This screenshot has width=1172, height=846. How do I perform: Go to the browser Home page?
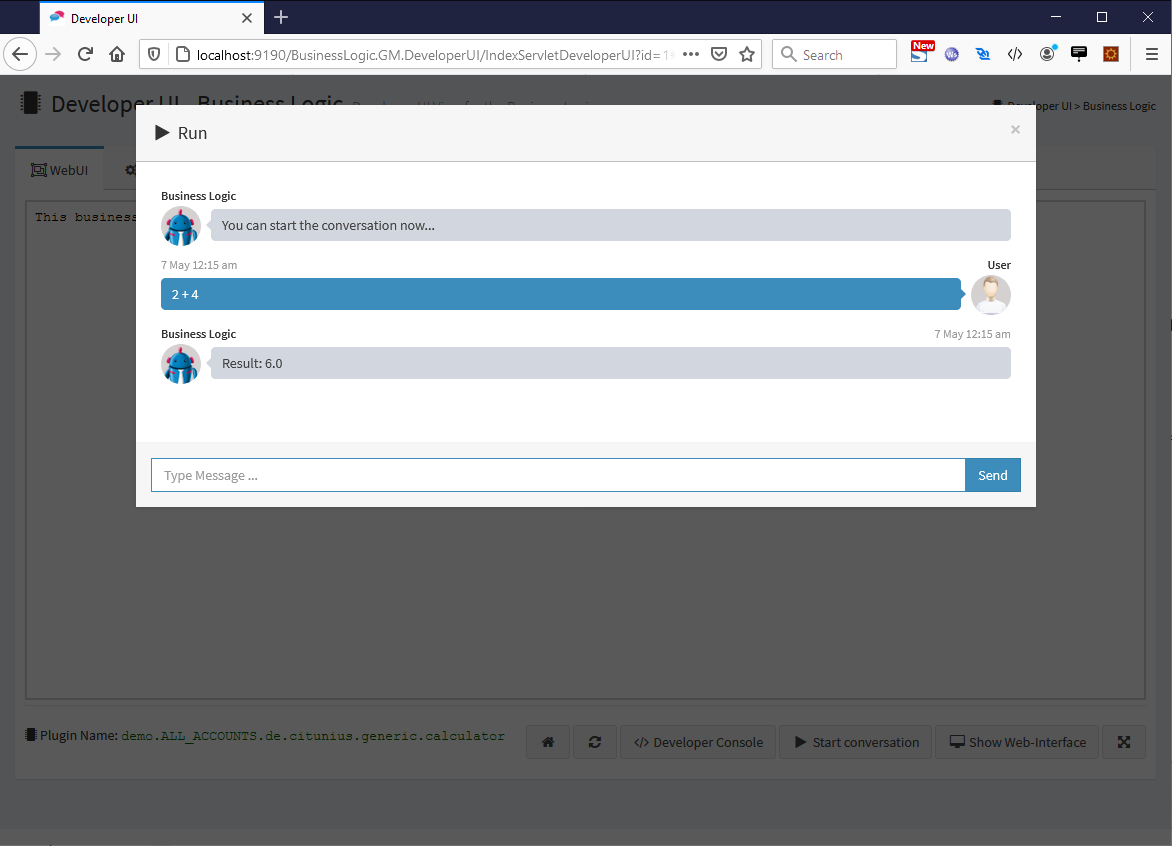pyautogui.click(x=117, y=54)
